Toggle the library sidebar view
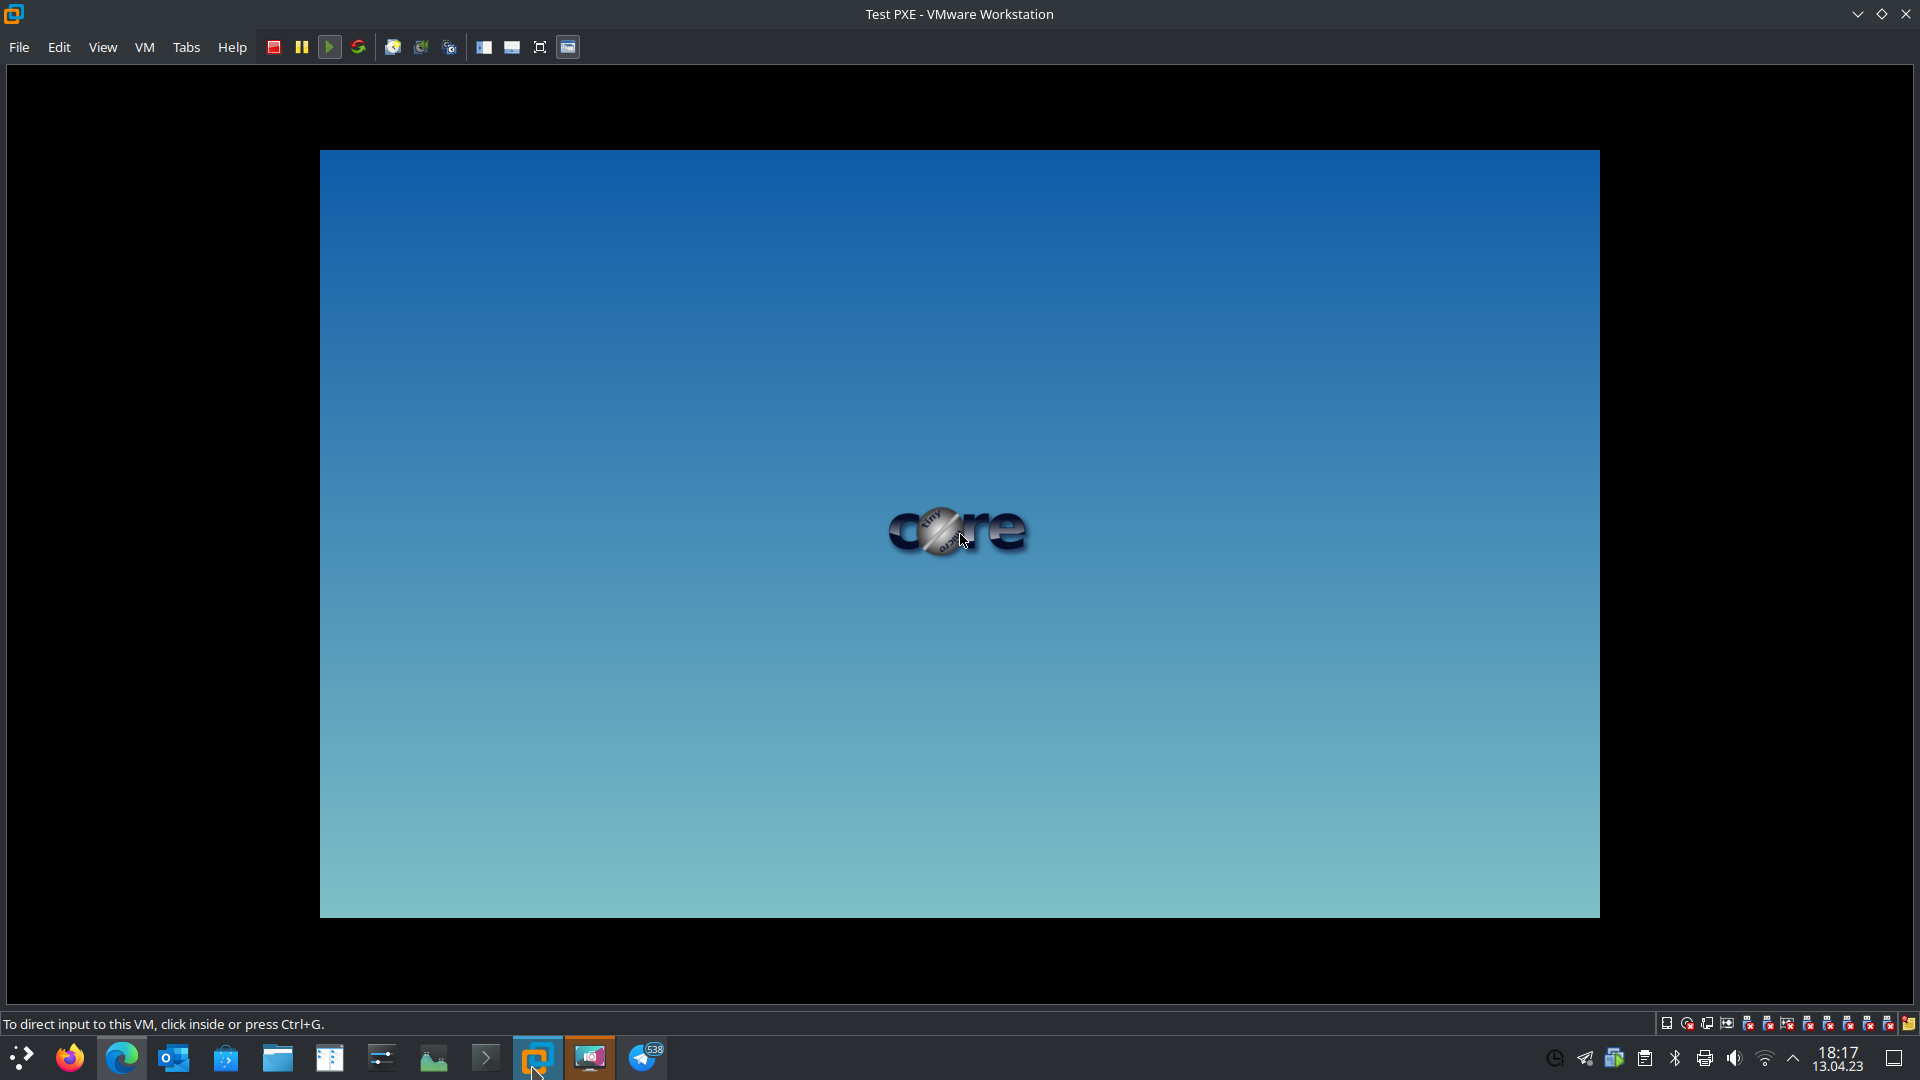Viewport: 1920px width, 1080px height. (x=484, y=47)
